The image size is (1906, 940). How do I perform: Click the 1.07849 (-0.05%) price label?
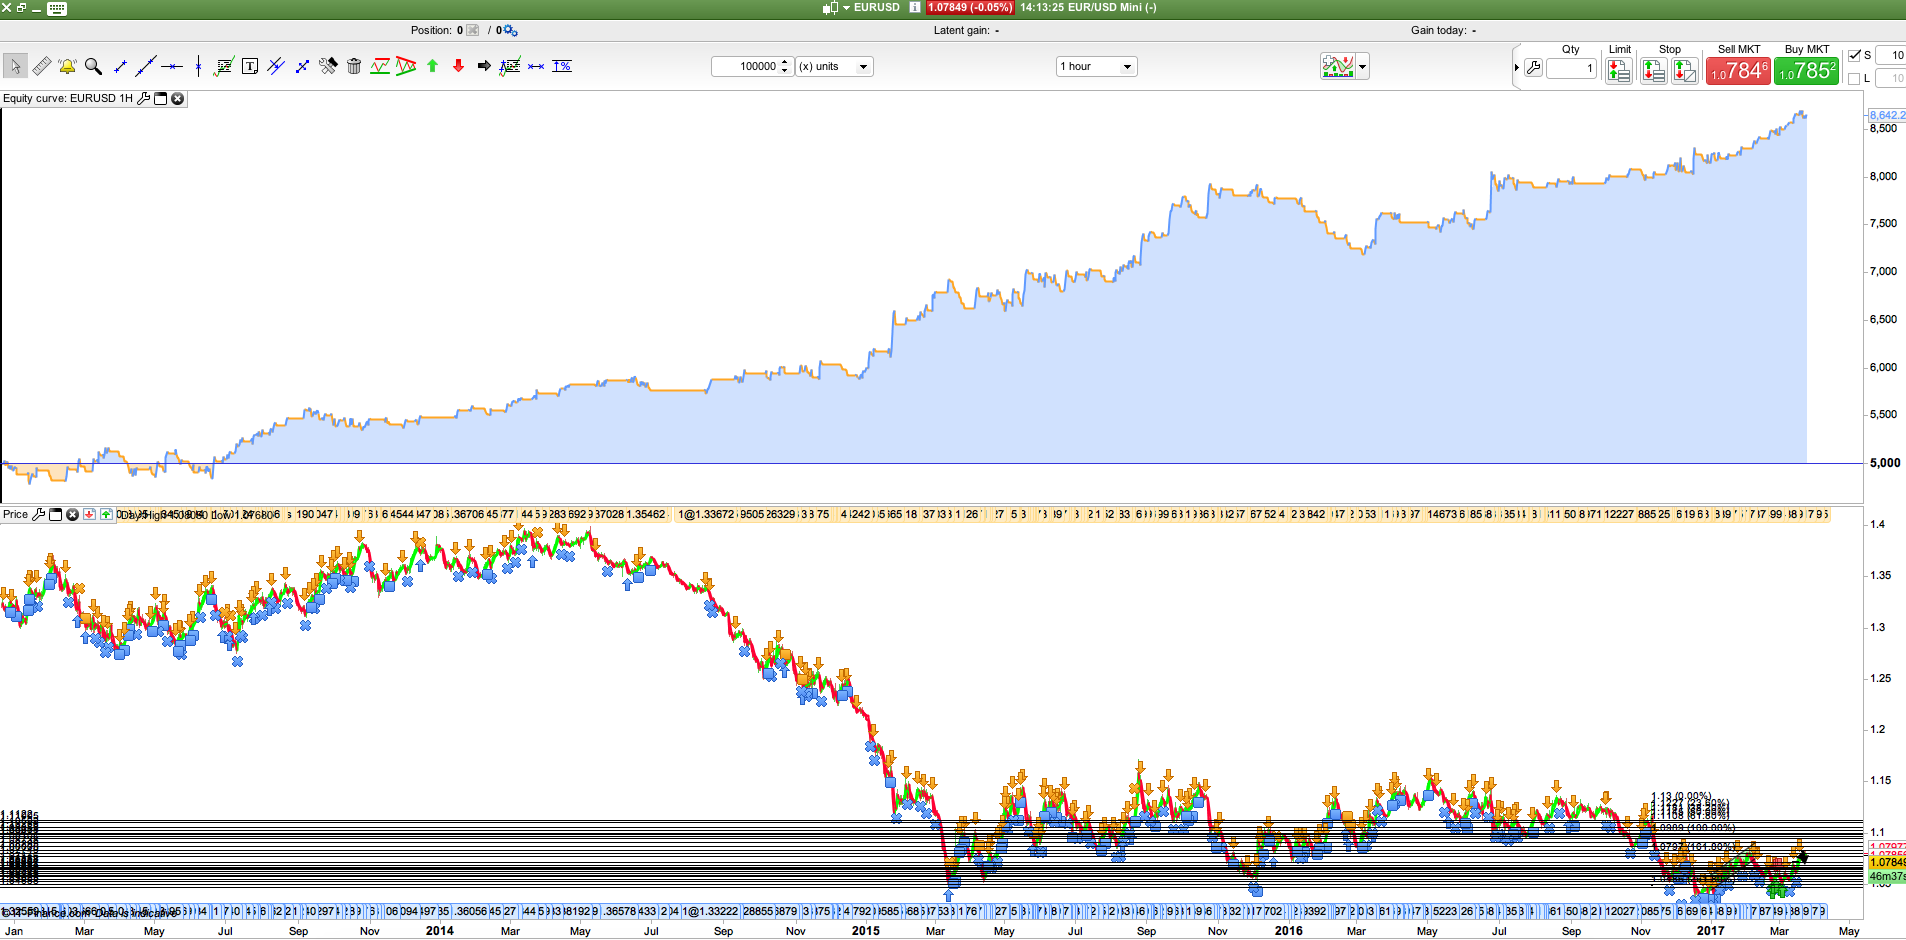(969, 7)
